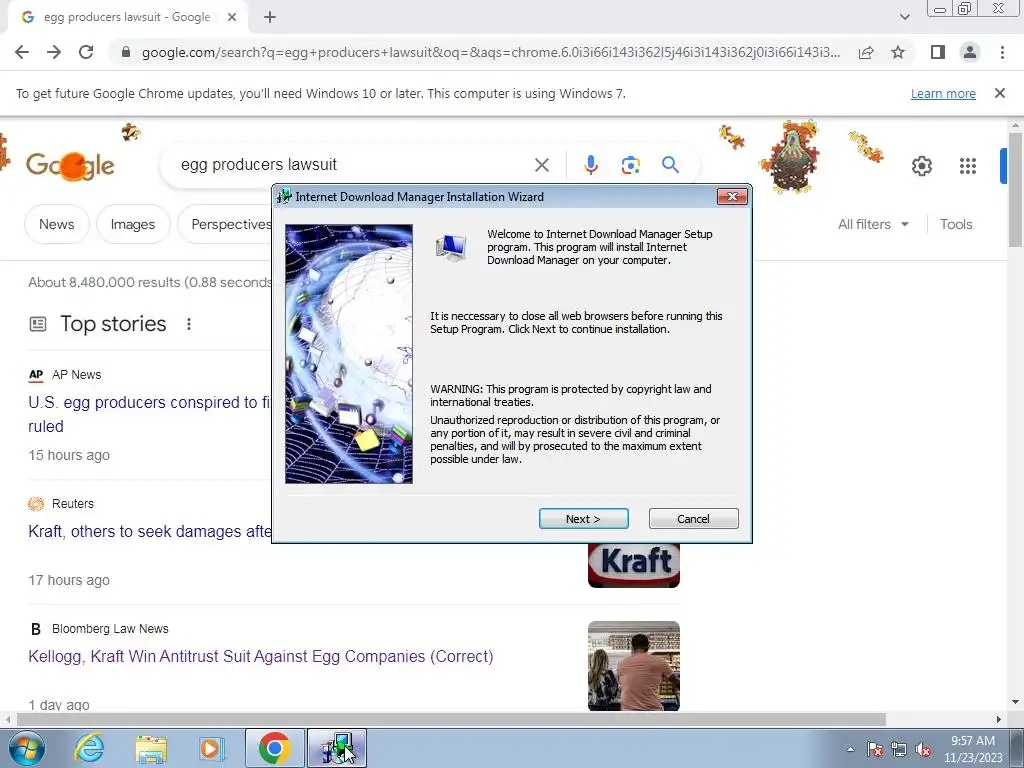Dismiss the Windows 7 update notice
This screenshot has height=768, width=1024.
pos(1000,93)
